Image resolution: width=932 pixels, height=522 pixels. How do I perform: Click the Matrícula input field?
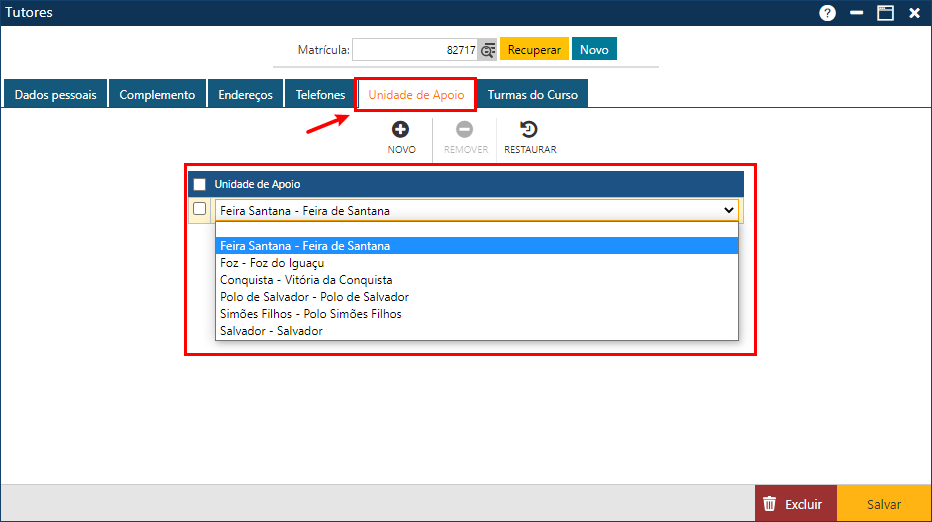coord(414,49)
